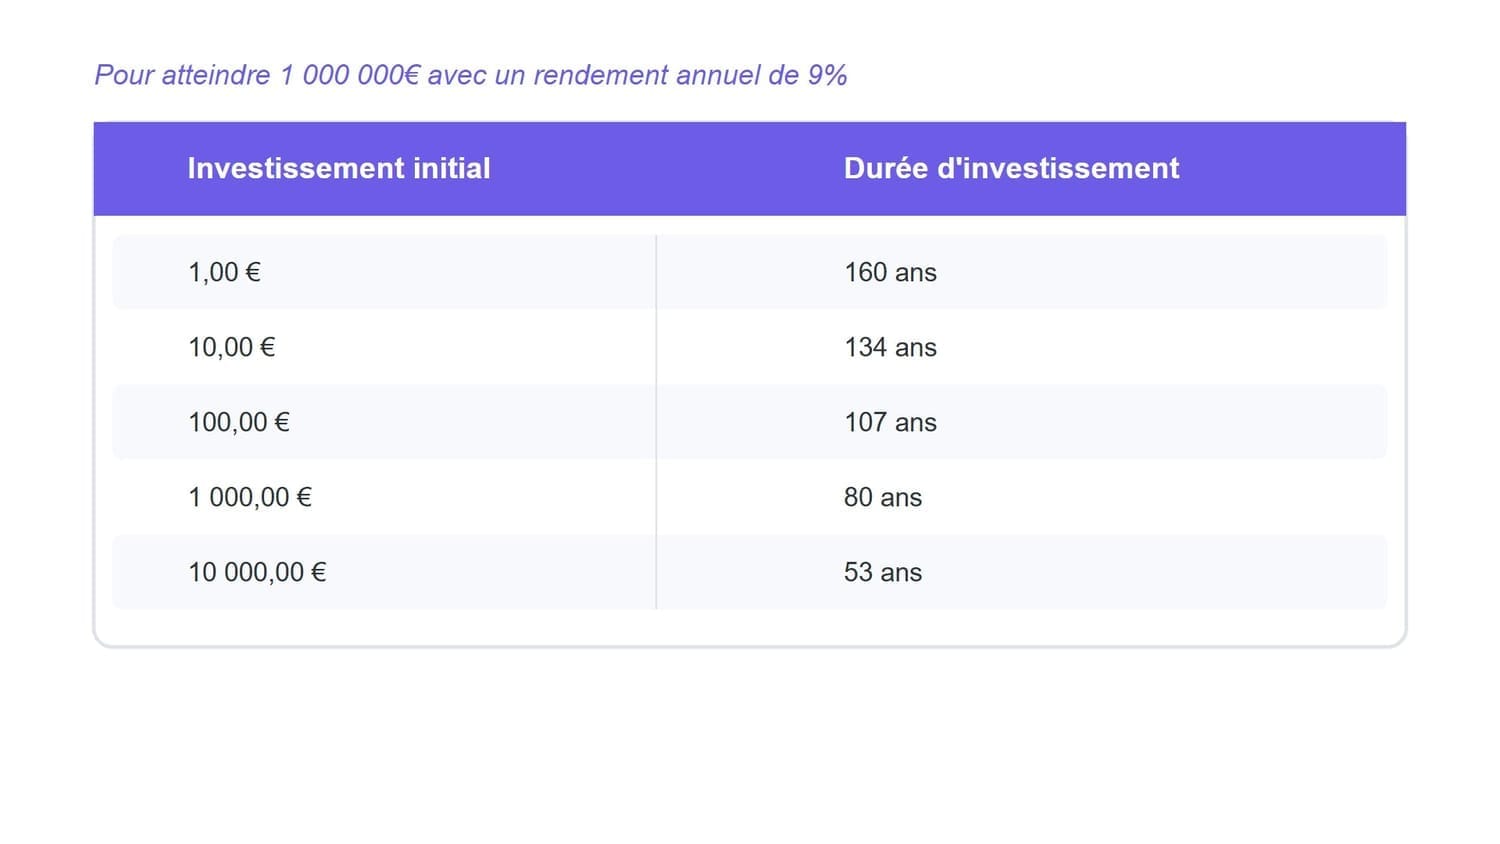Click the 'Pour atteindre 1 000 000€' title text

point(257,75)
